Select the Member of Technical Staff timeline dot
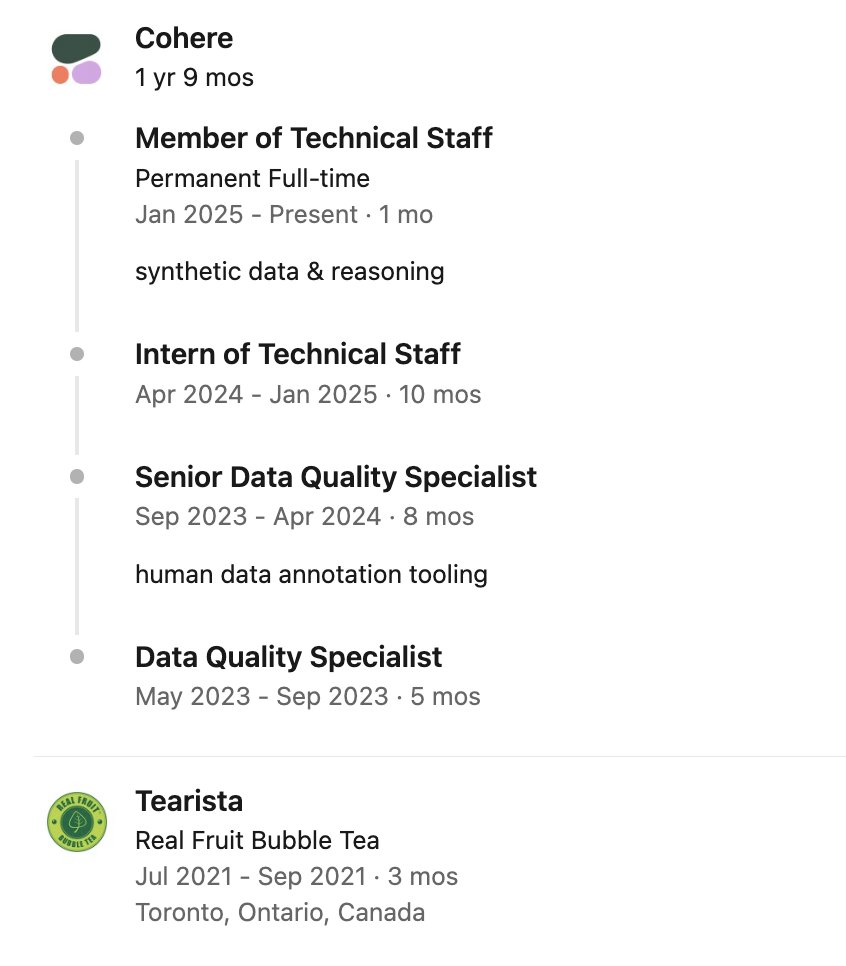 click(77, 138)
